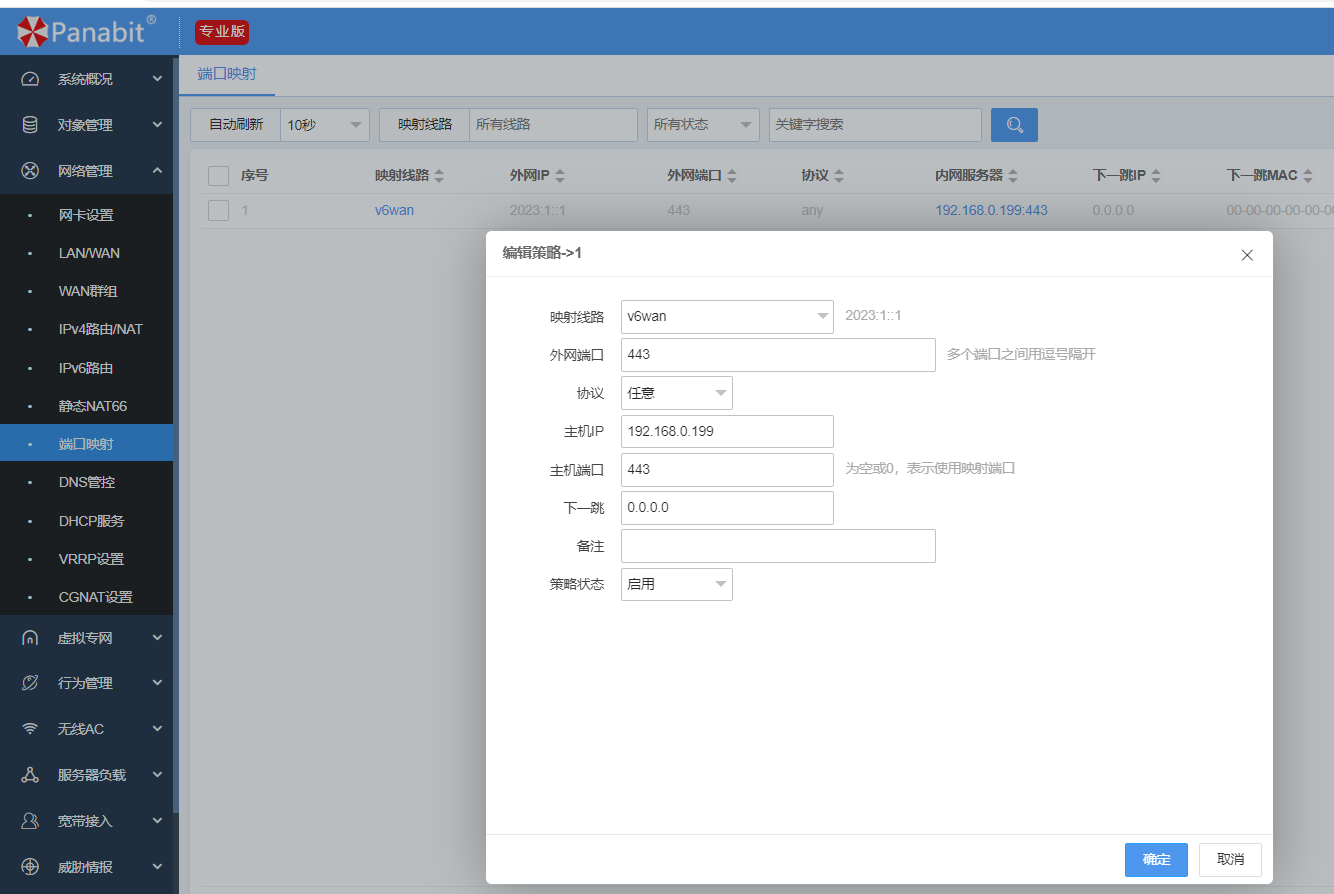Click the 192.168.0.199:443 server link
Image resolution: width=1334 pixels, height=894 pixels.
pos(991,210)
